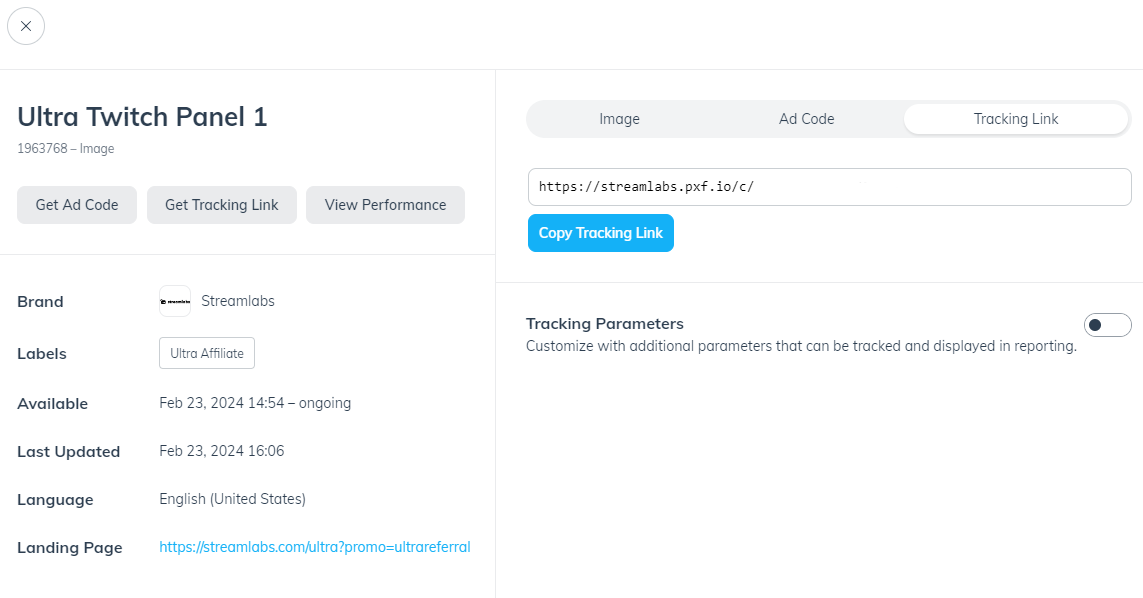
Task: Click the available date Feb 23, 2024 14:54 – ongoing
Action: [255, 403]
